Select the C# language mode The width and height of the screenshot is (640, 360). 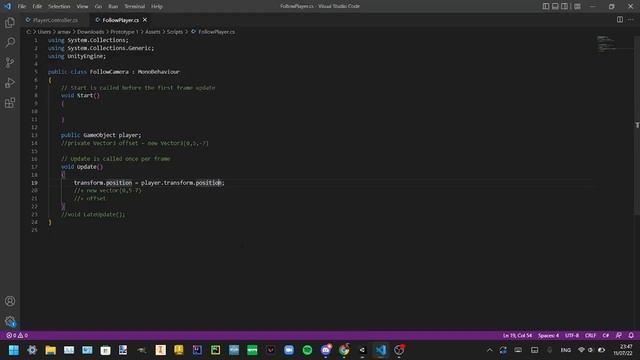pyautogui.click(x=606, y=336)
